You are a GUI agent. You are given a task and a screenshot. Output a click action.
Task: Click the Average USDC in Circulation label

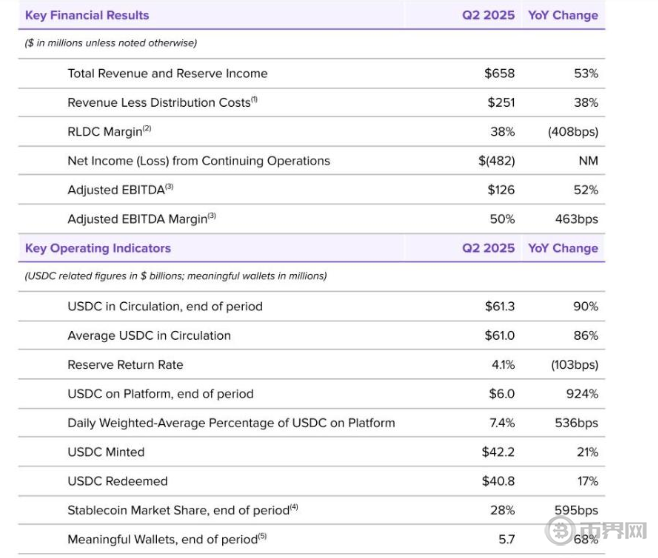coord(149,335)
